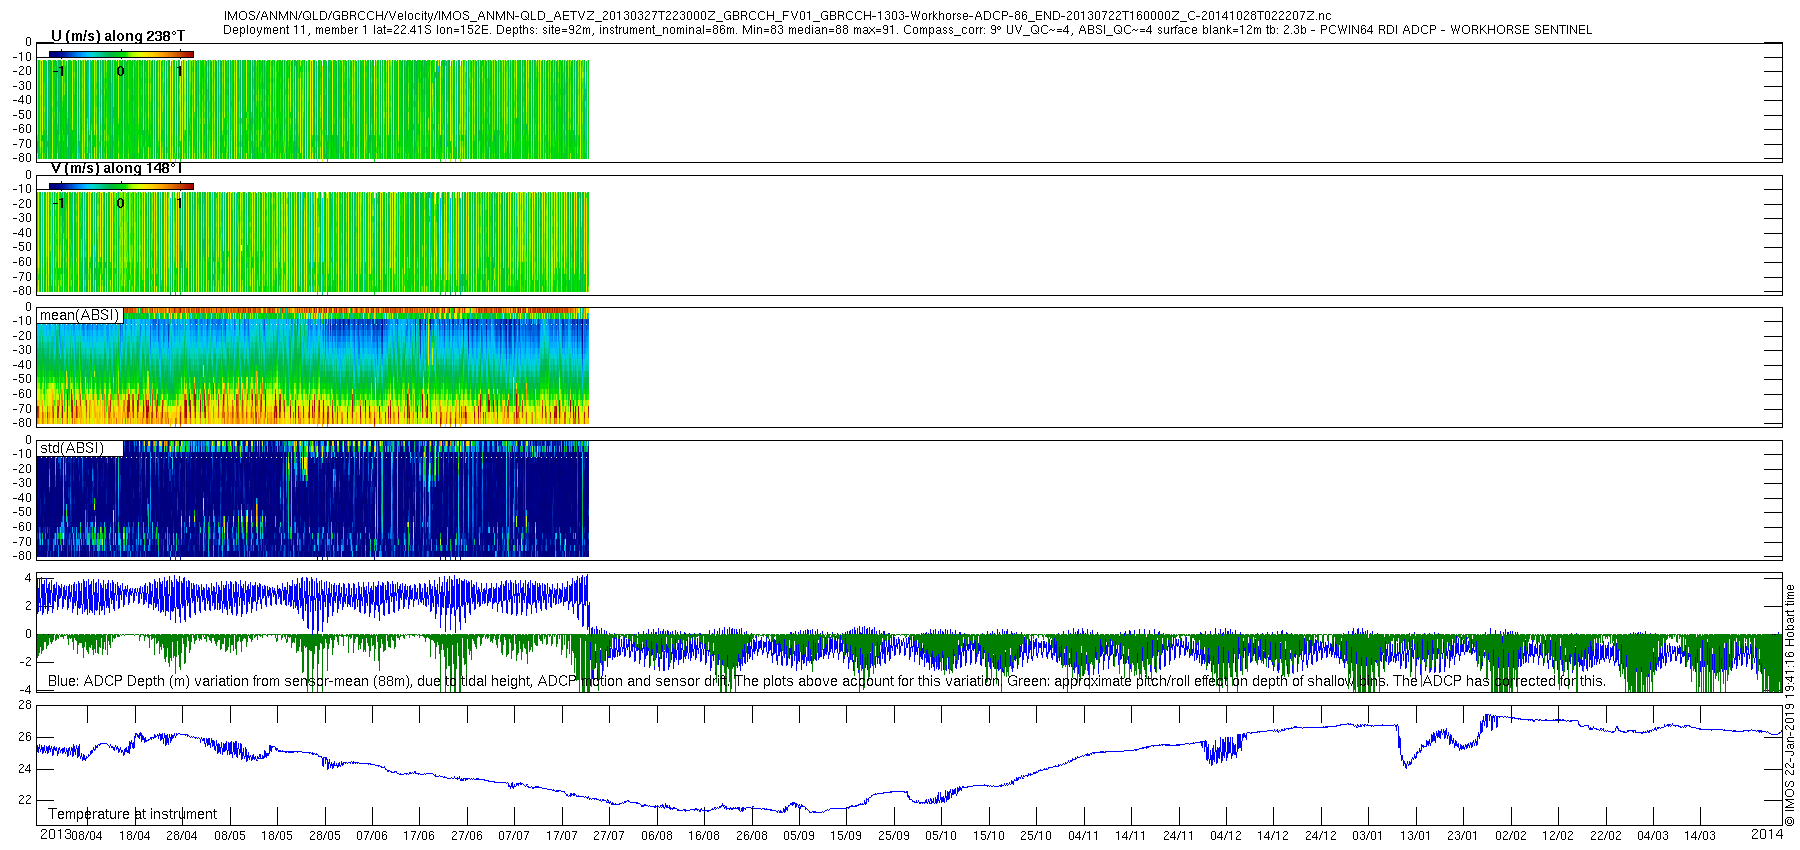
Task: Click the file path title text at top
Action: [777, 16]
